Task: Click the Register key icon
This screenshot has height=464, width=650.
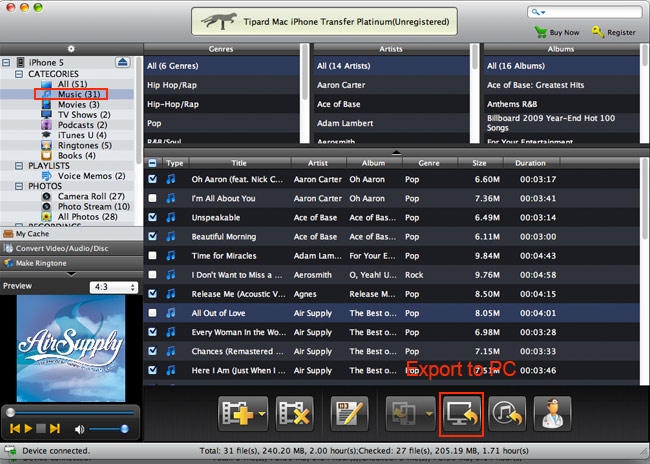Action: (597, 32)
